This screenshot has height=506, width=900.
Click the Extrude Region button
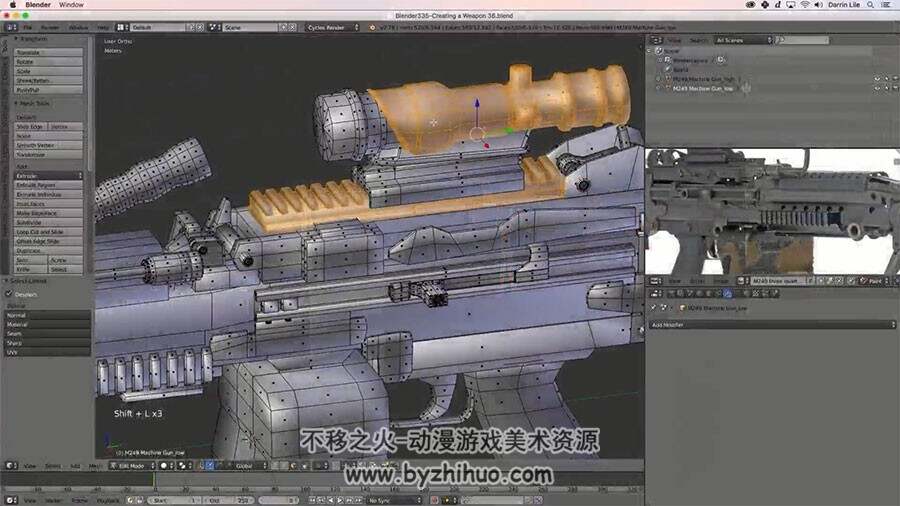[x=48, y=185]
